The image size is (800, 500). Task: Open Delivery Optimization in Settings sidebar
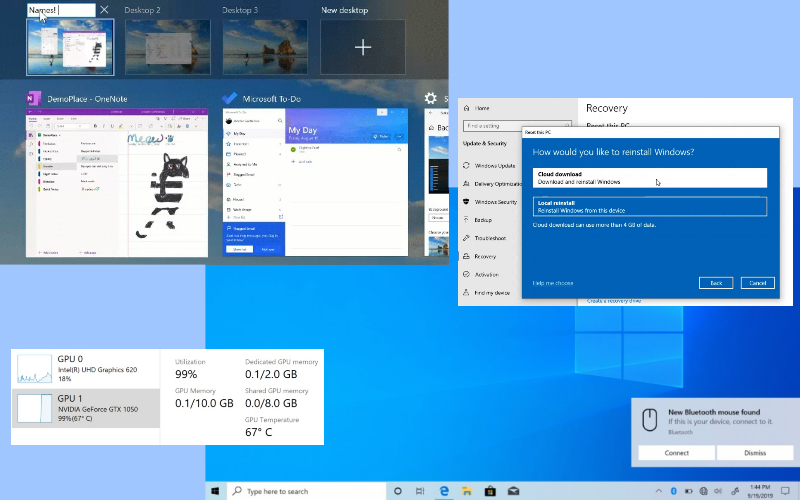[491, 184]
